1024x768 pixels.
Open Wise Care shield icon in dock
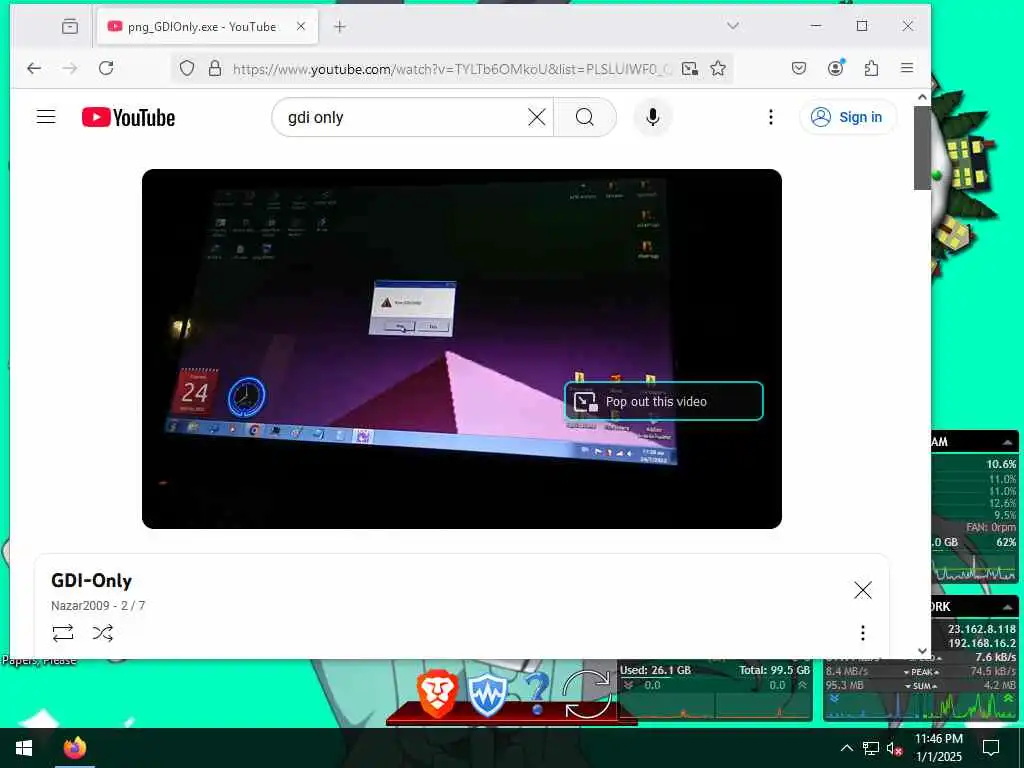[x=488, y=696]
